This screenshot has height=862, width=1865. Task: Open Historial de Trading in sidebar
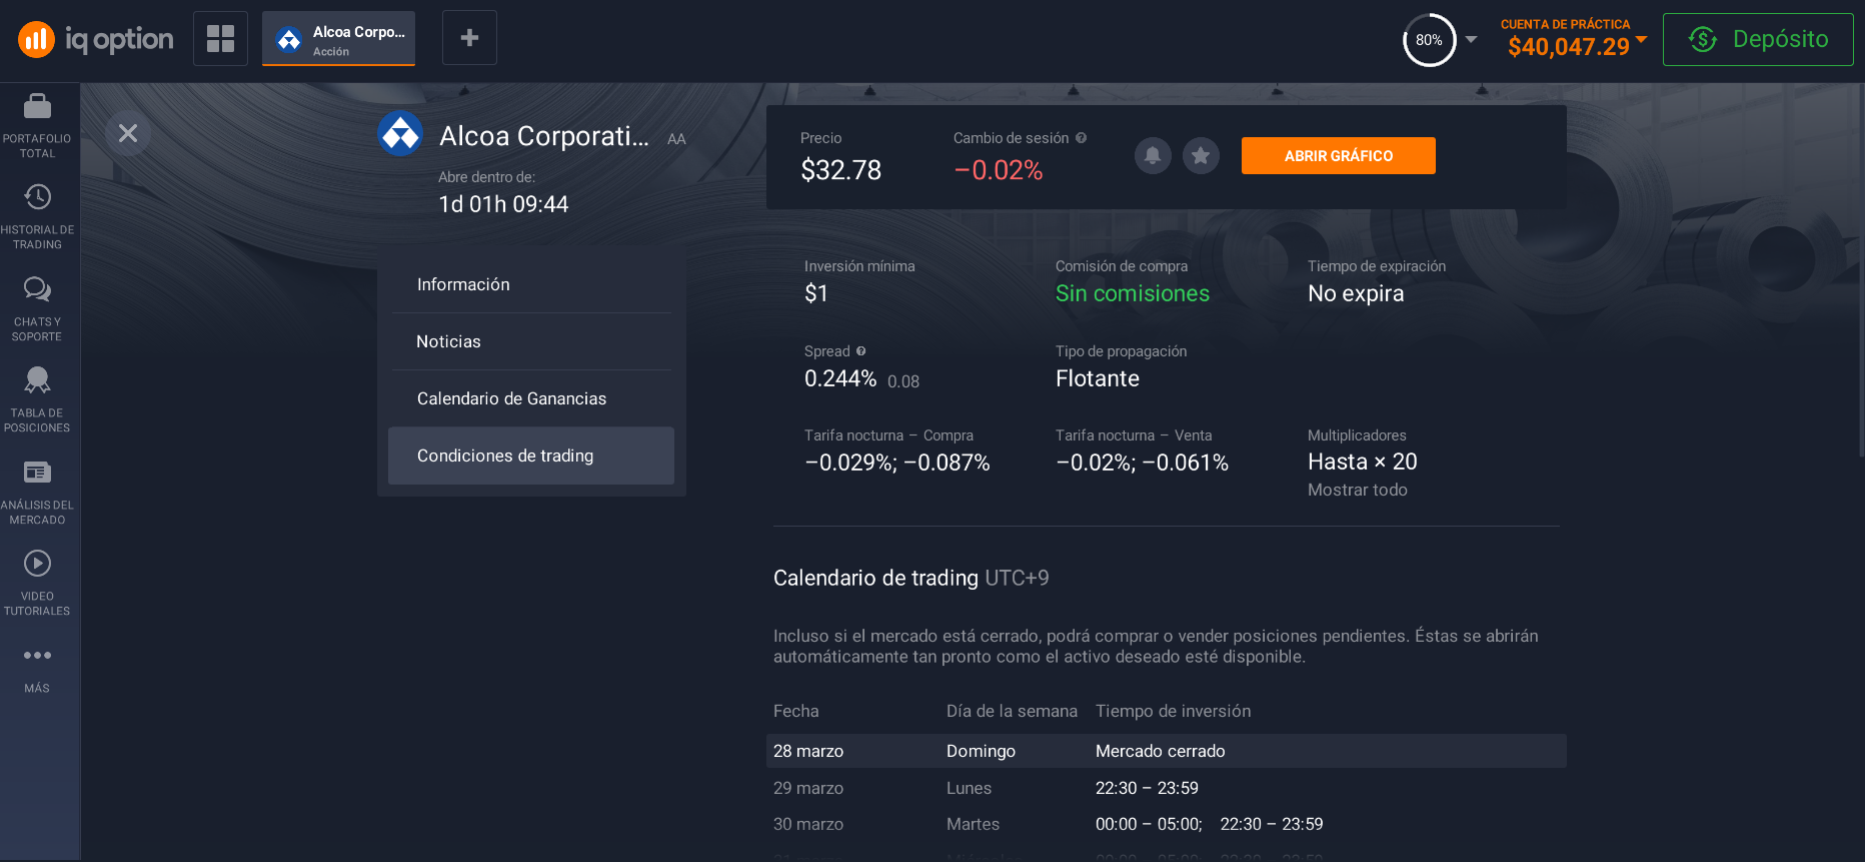coord(37,217)
